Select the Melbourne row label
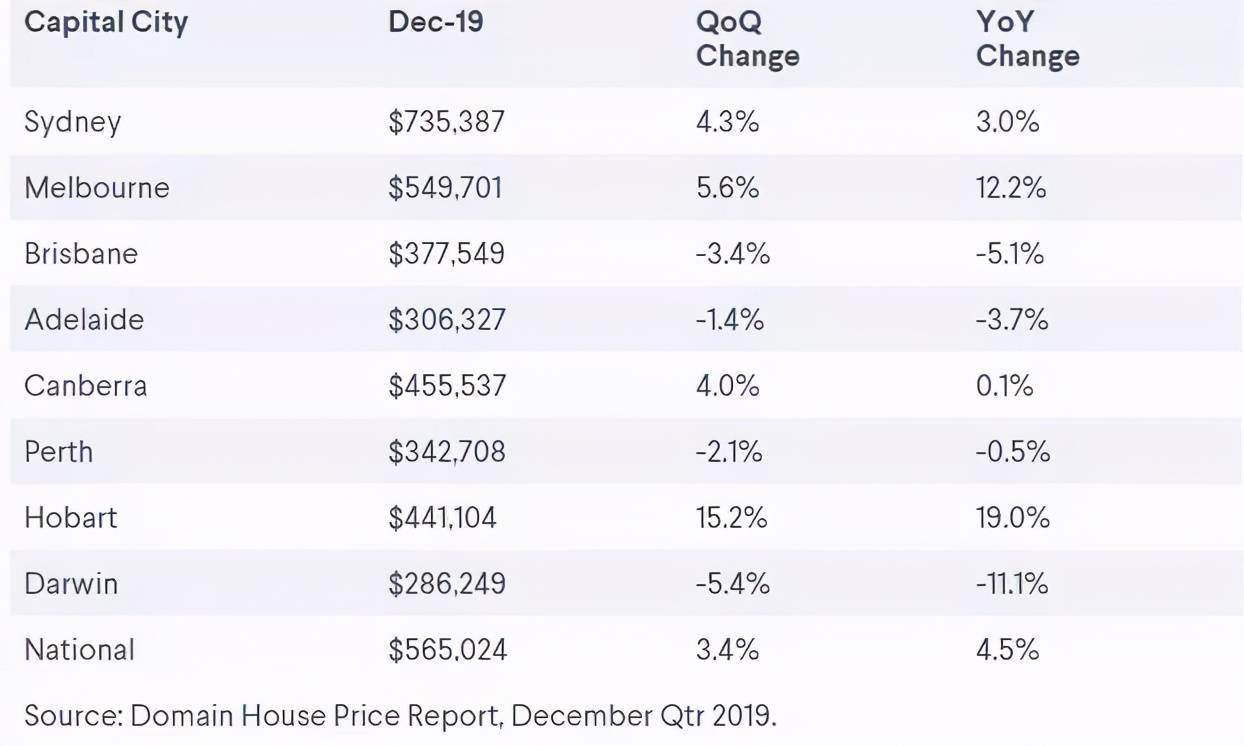1244x746 pixels. pos(97,188)
